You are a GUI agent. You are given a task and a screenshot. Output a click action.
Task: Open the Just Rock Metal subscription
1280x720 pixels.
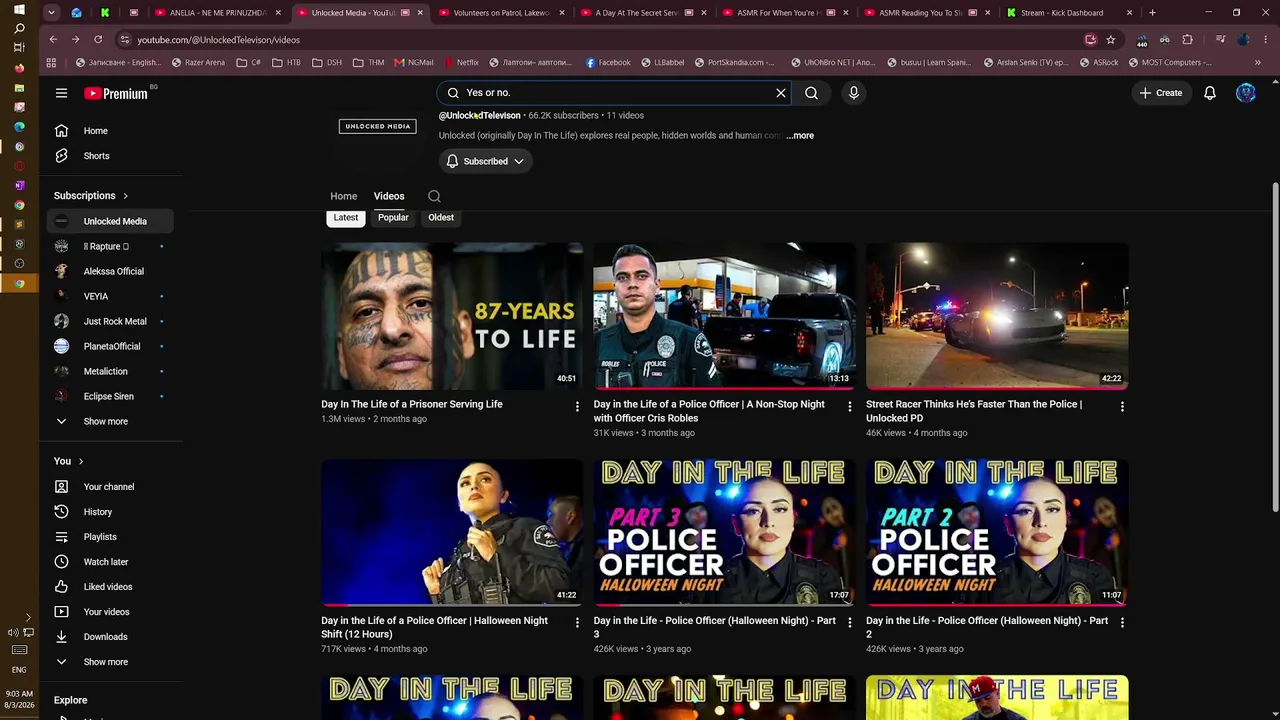[111, 322]
